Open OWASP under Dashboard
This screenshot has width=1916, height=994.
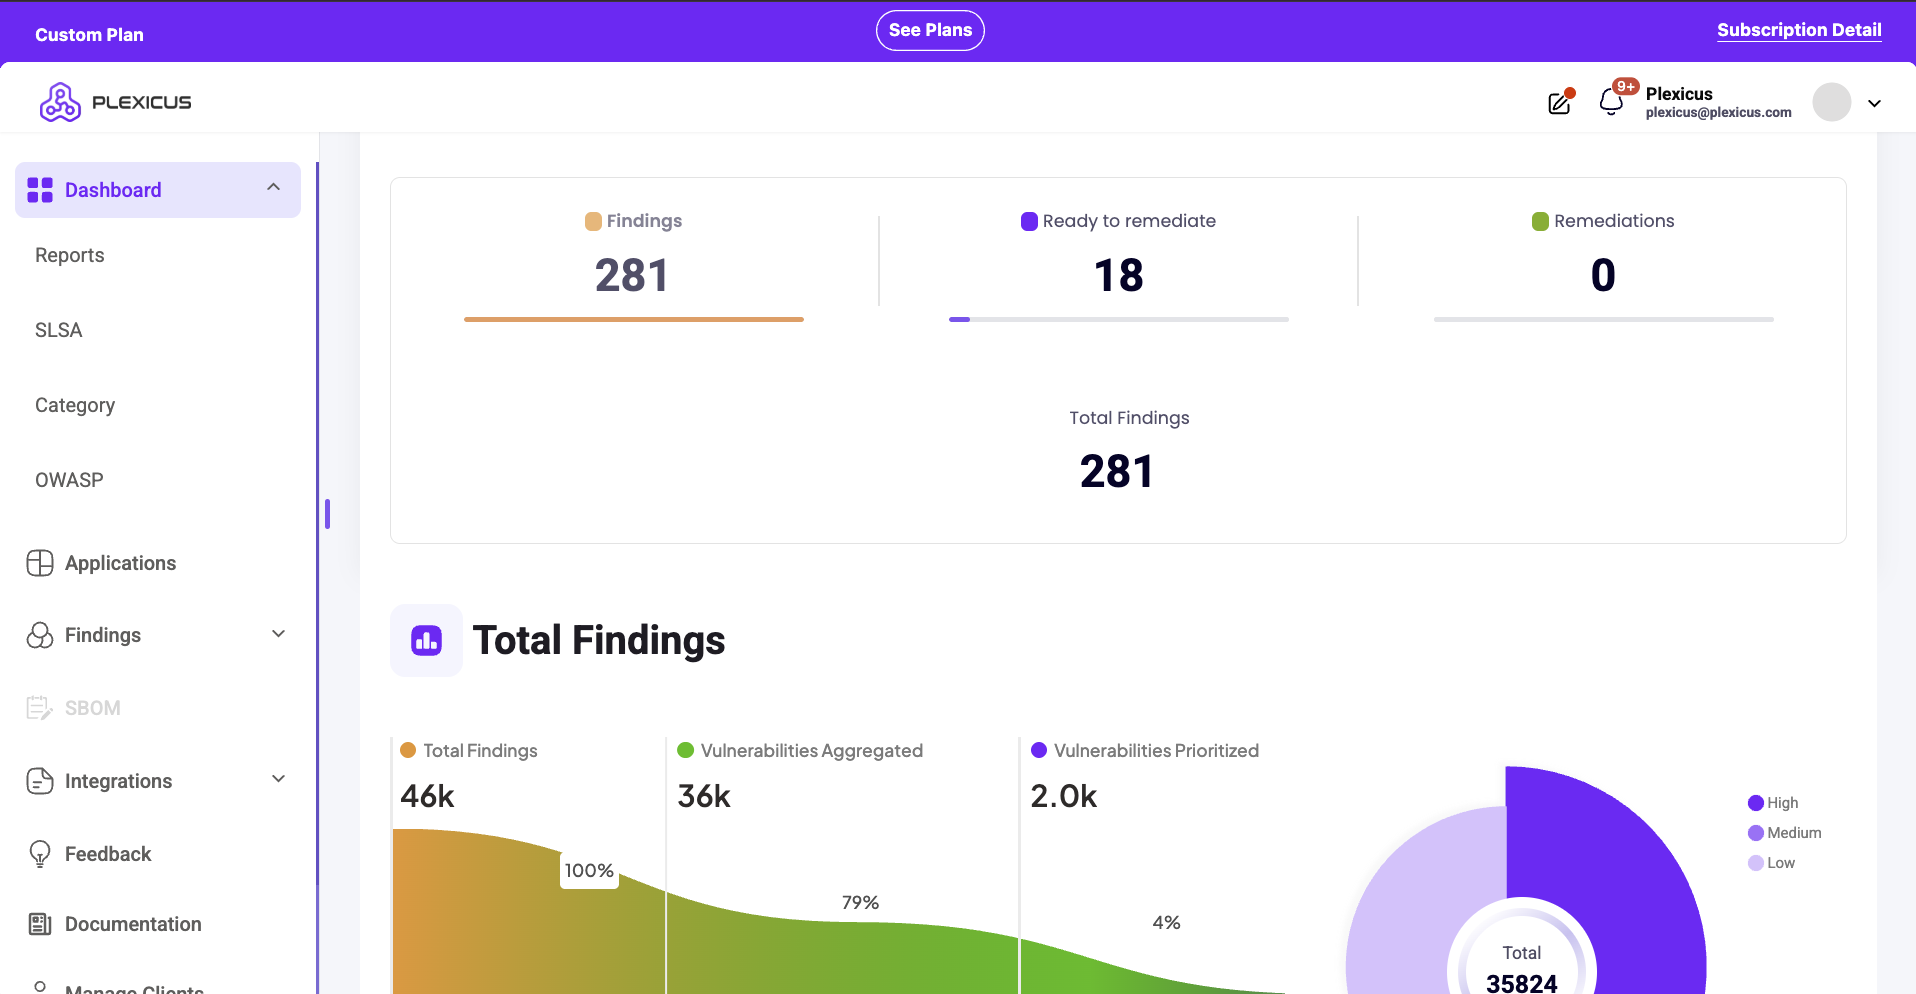point(69,480)
